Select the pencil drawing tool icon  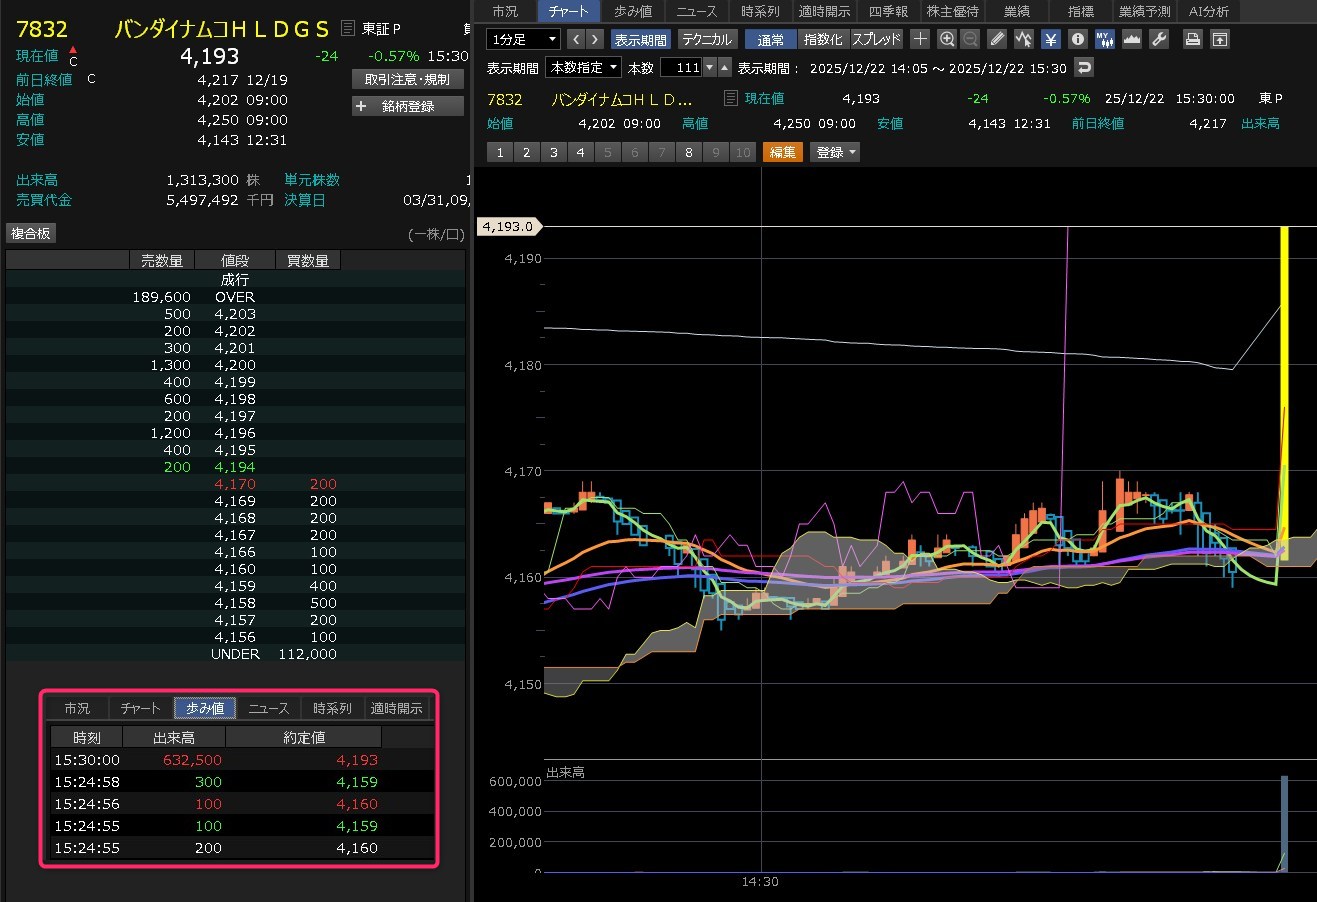[997, 39]
